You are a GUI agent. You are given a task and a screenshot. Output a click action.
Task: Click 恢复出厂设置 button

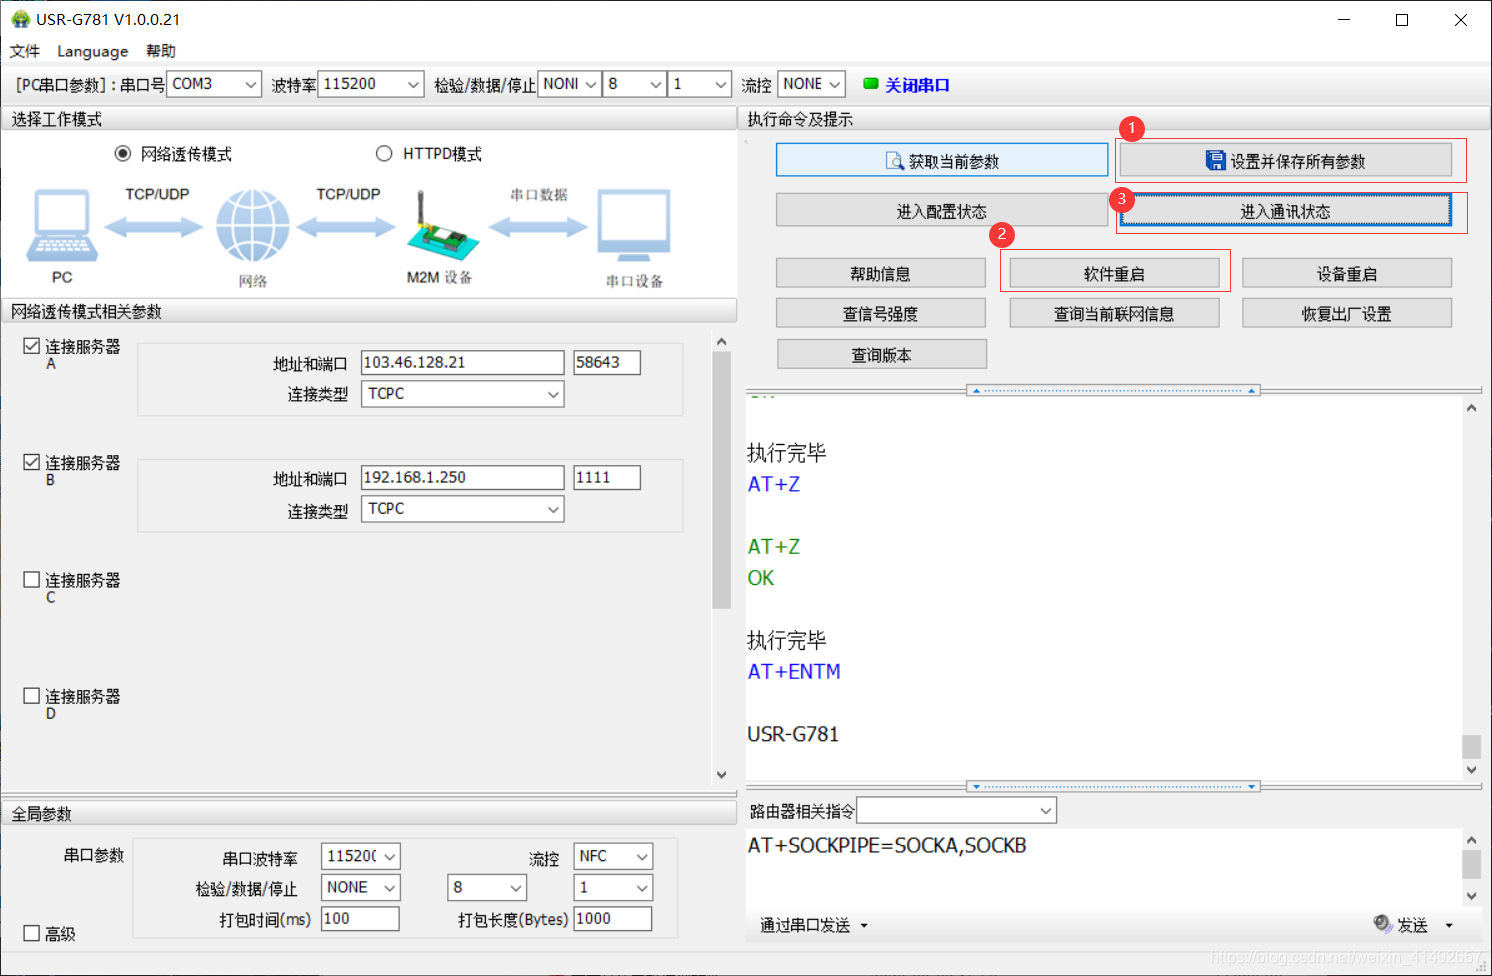click(x=1347, y=313)
